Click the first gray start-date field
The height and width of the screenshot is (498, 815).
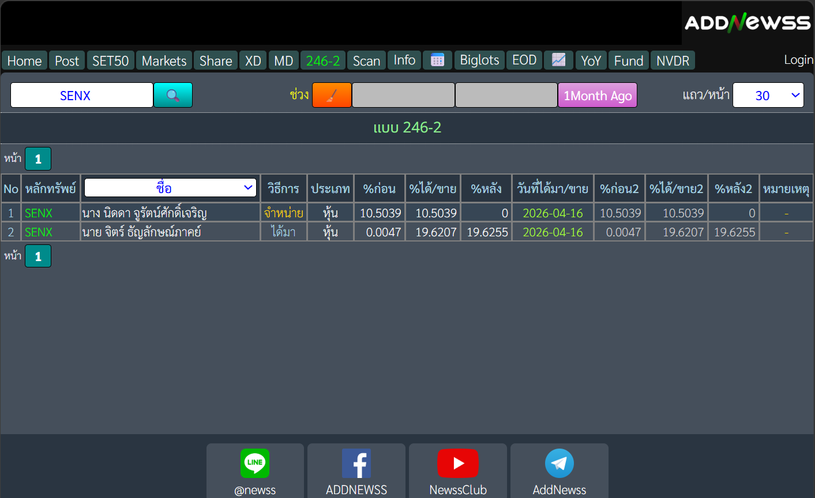402,95
